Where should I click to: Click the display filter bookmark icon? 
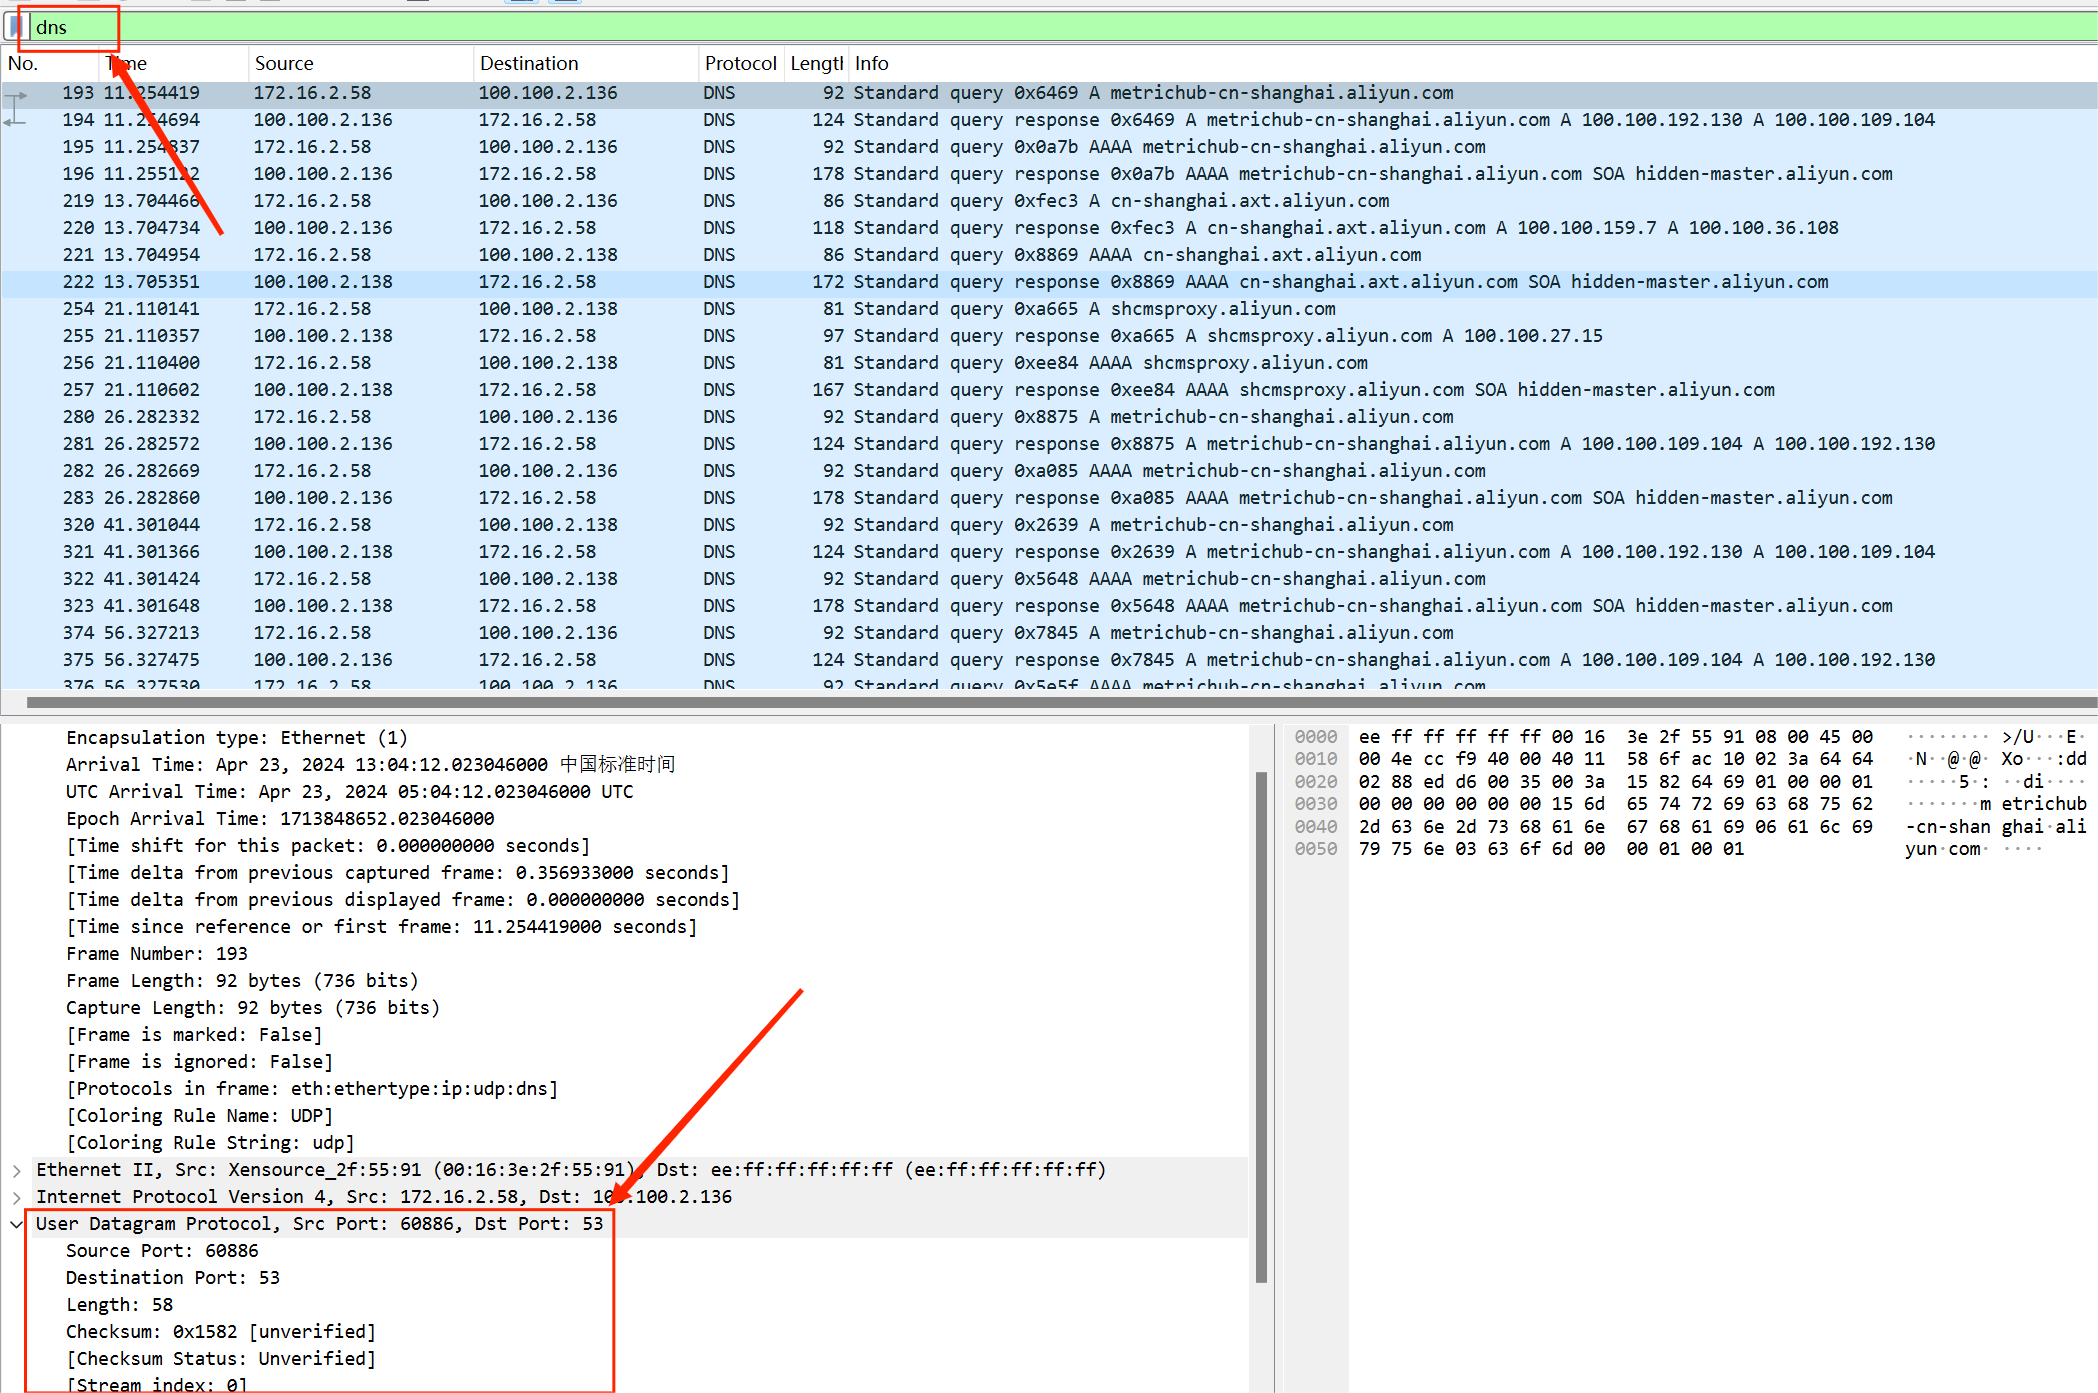(x=14, y=27)
